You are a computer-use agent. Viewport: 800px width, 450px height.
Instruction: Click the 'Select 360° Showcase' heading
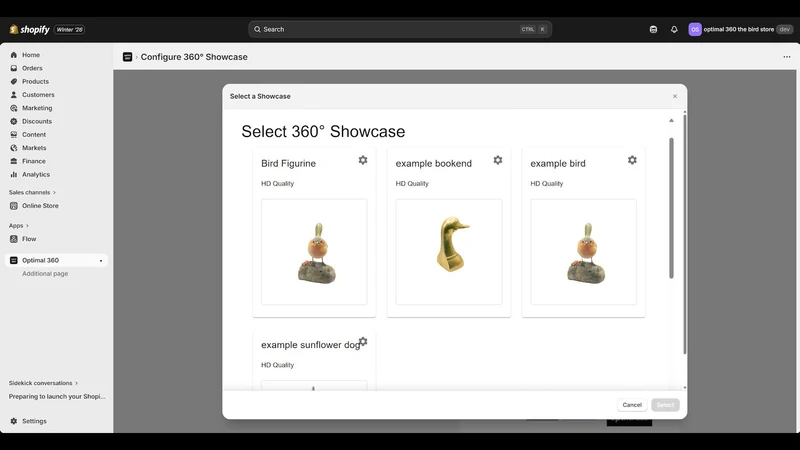[x=323, y=132]
